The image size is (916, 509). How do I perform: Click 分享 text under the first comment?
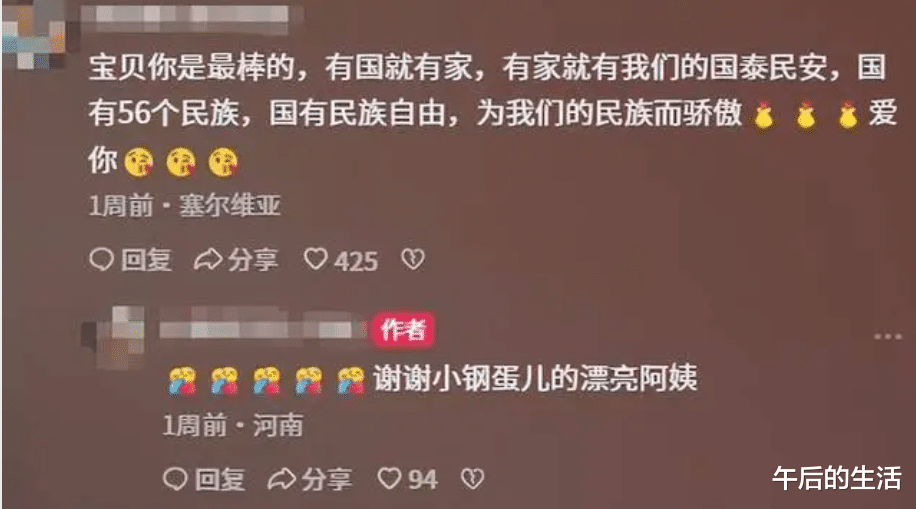253,259
